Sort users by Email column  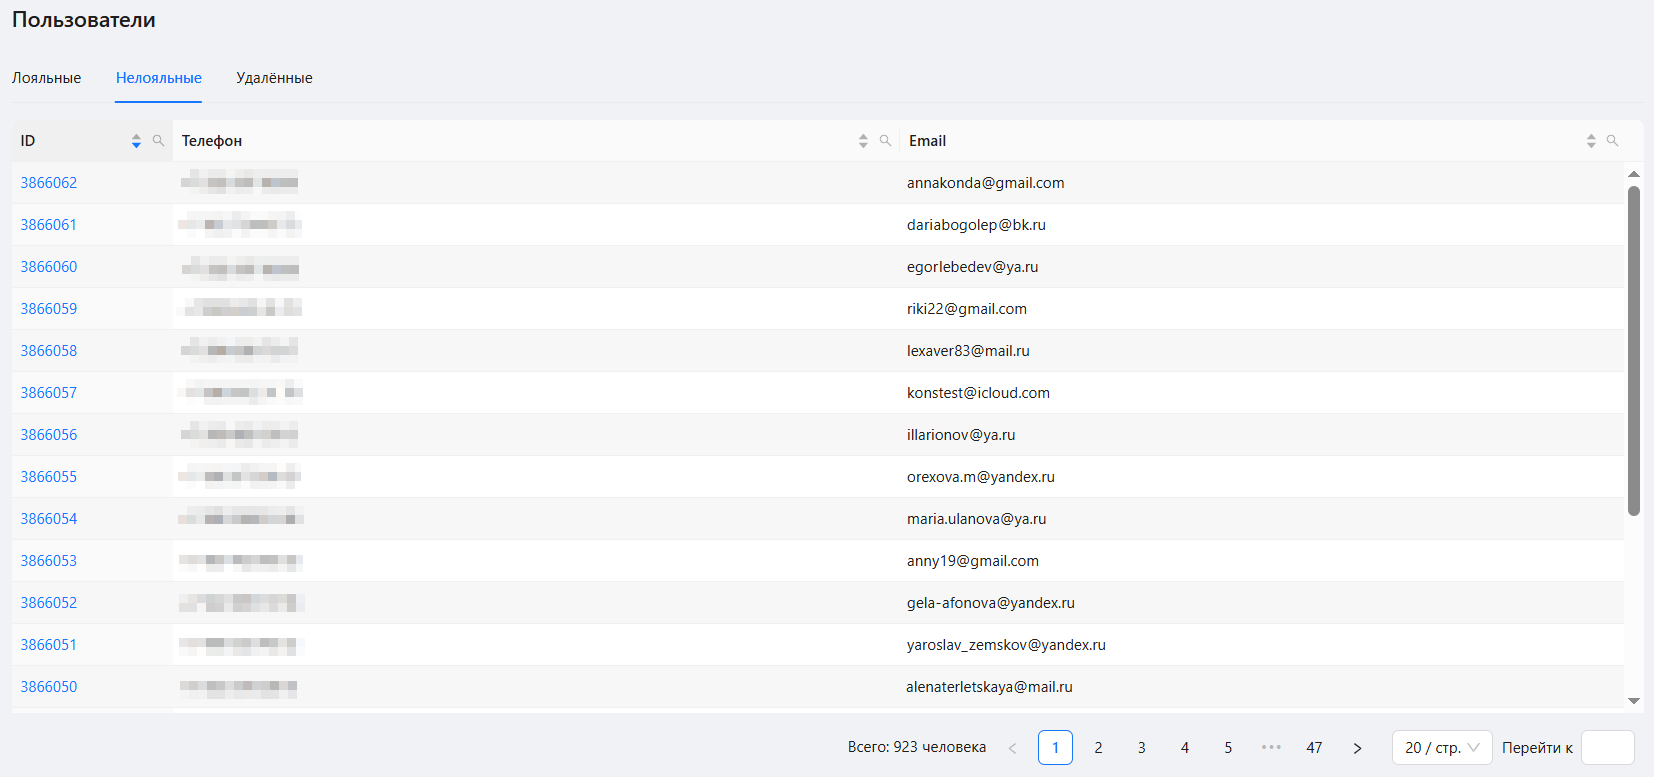(1591, 141)
